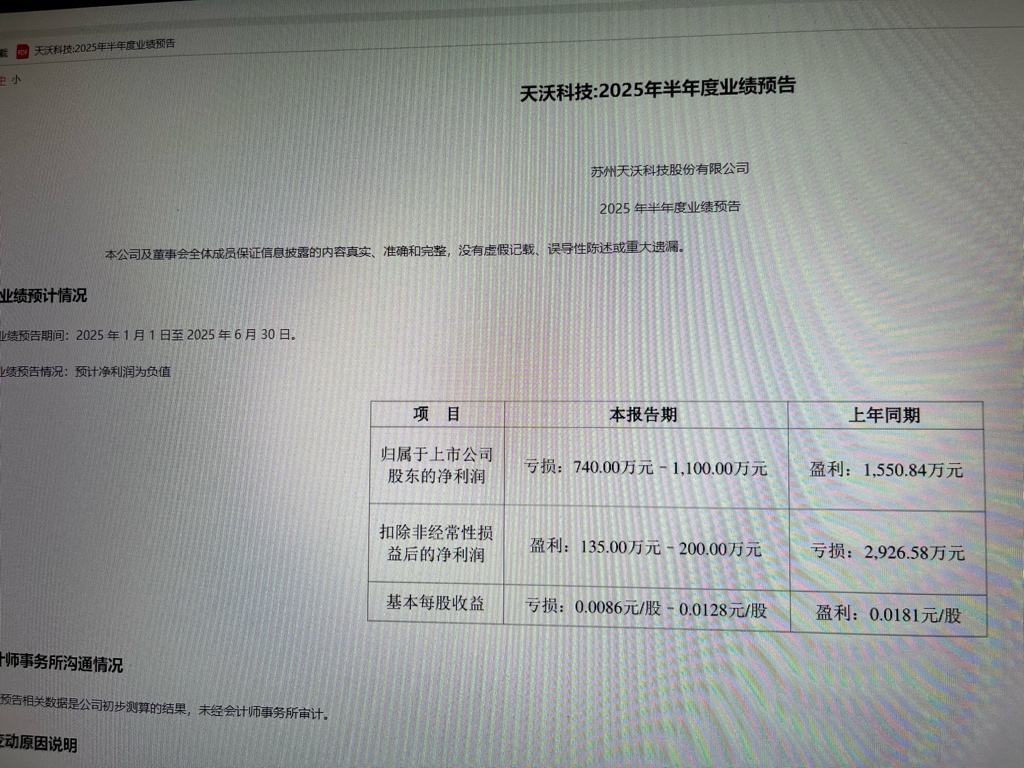Click table header 项 目
Image resolution: width=1024 pixels, height=768 pixels.
[x=437, y=414]
